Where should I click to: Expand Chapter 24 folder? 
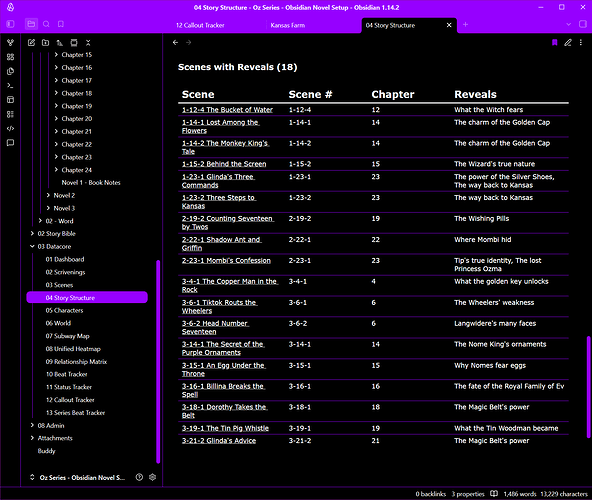click(x=56, y=170)
